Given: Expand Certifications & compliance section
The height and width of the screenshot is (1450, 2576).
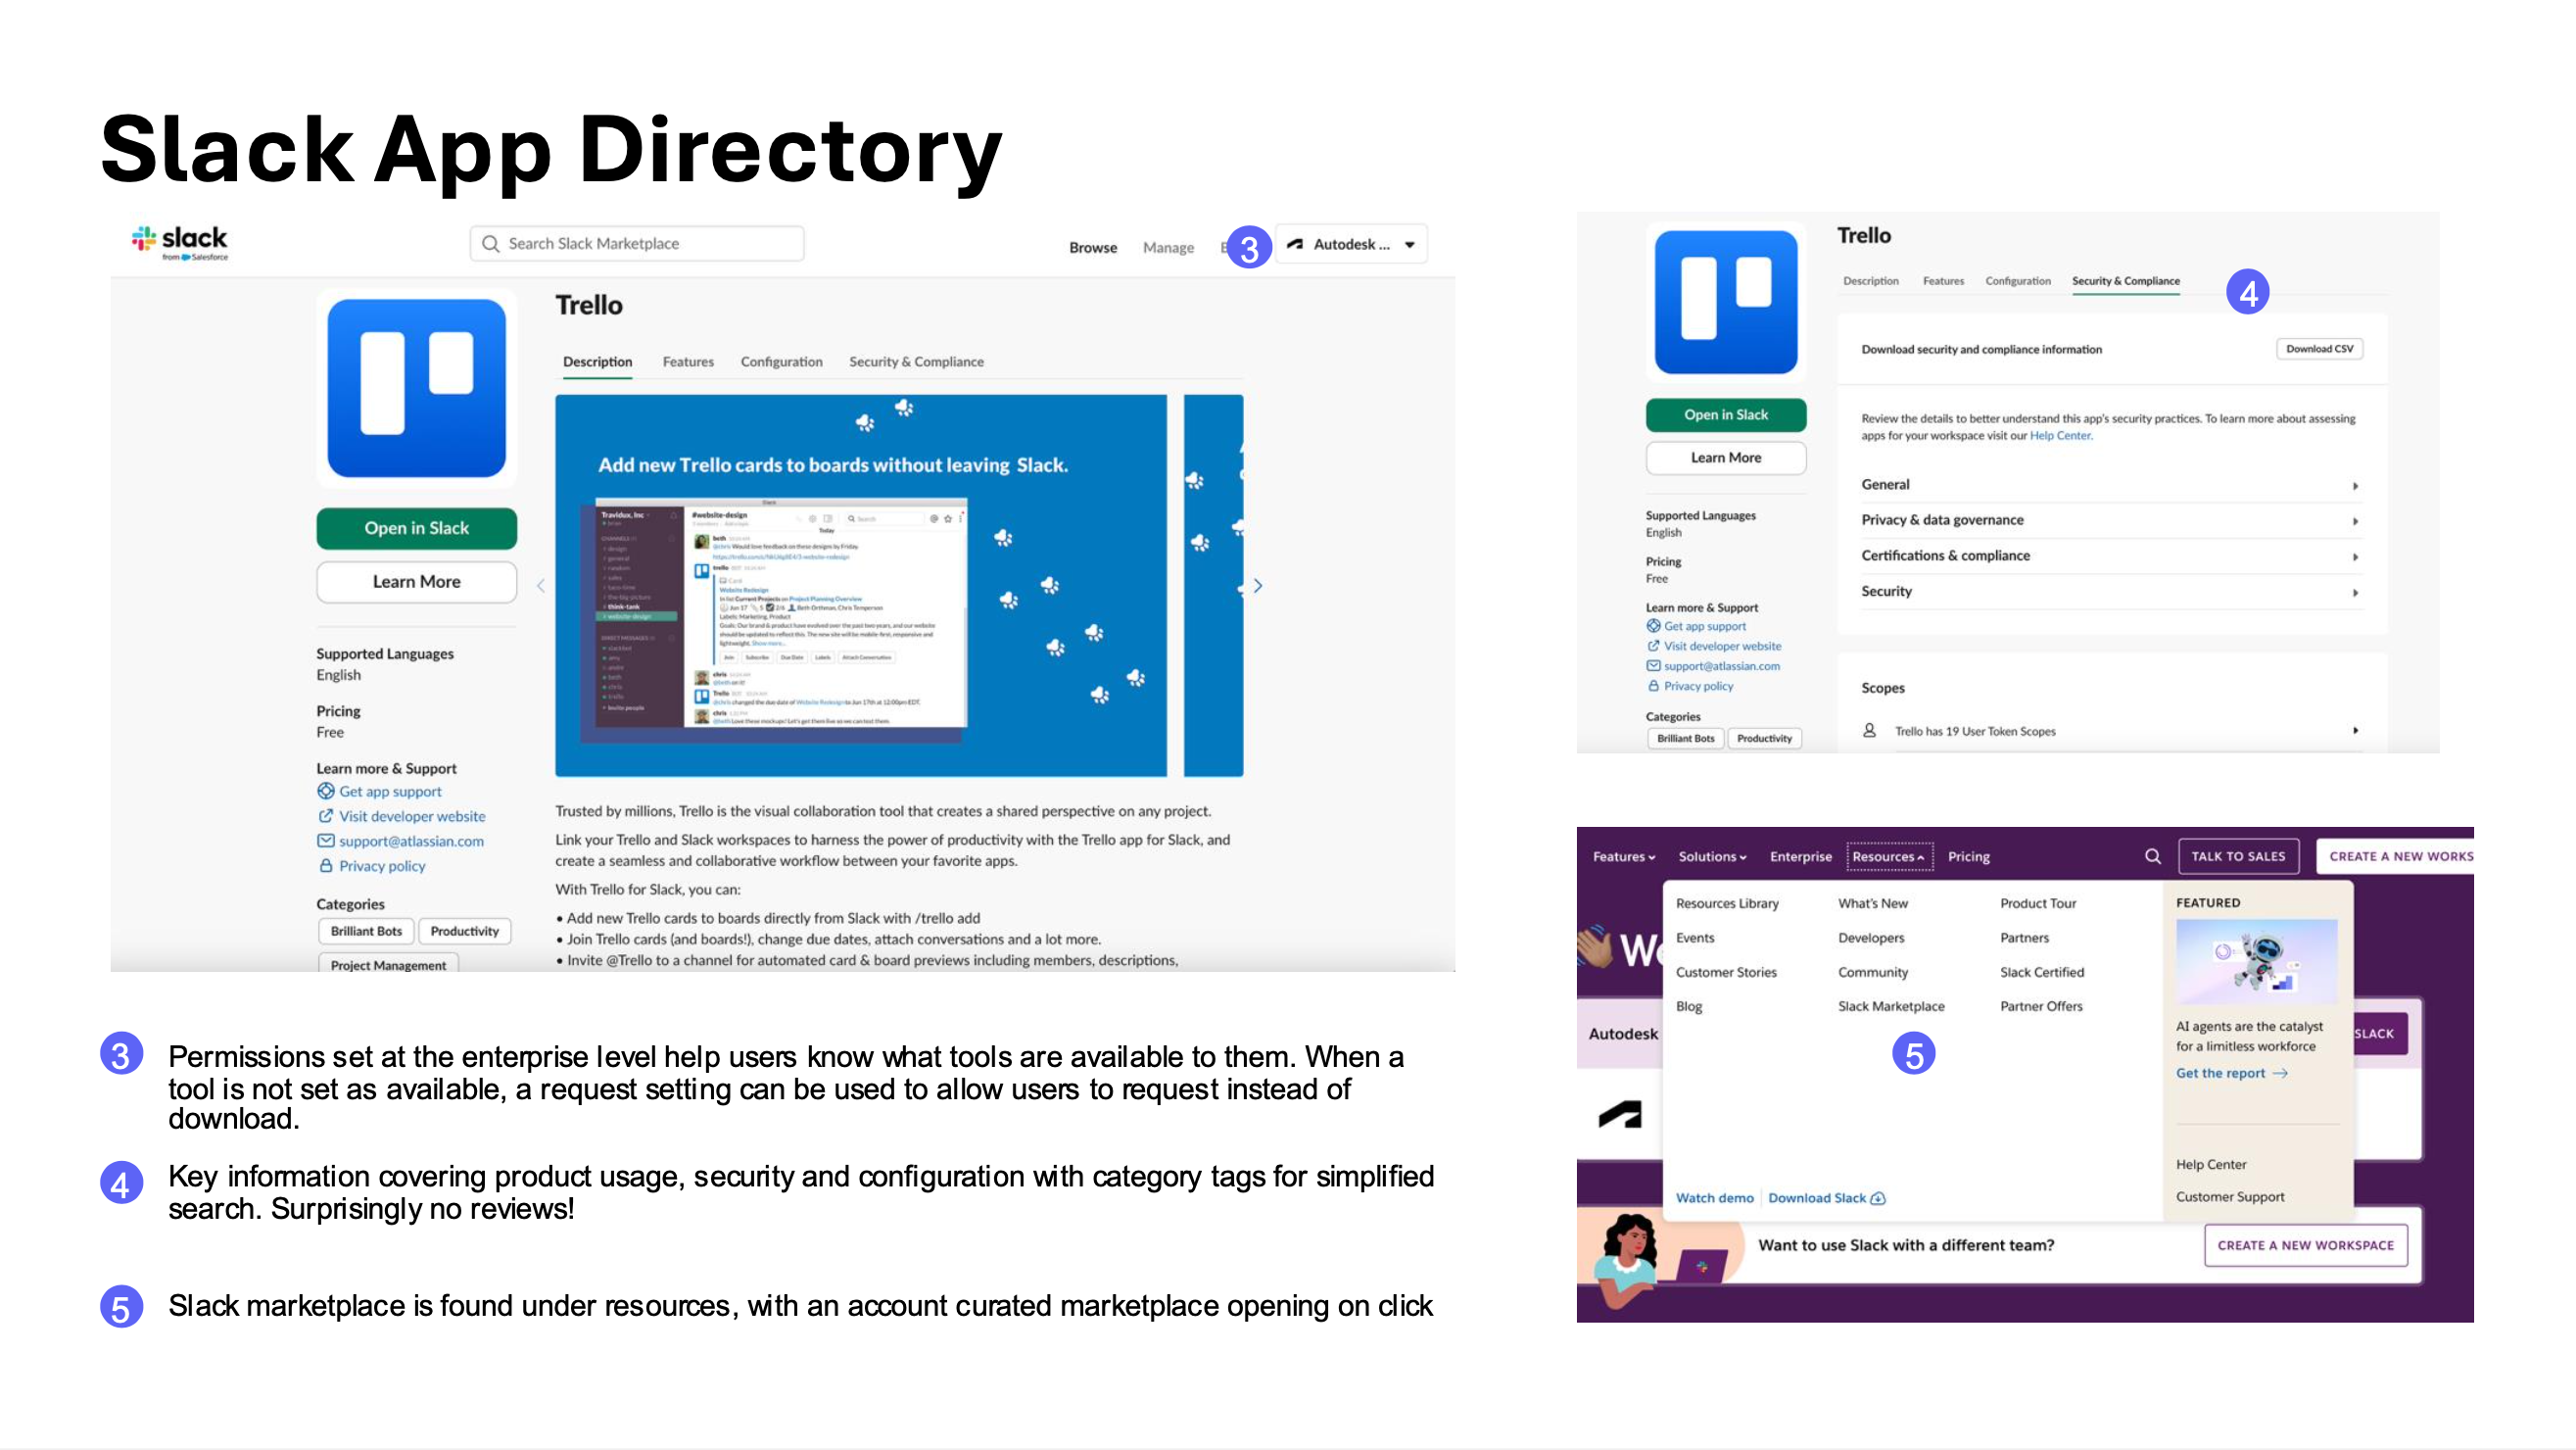Looking at the screenshot, I should 2110,556.
